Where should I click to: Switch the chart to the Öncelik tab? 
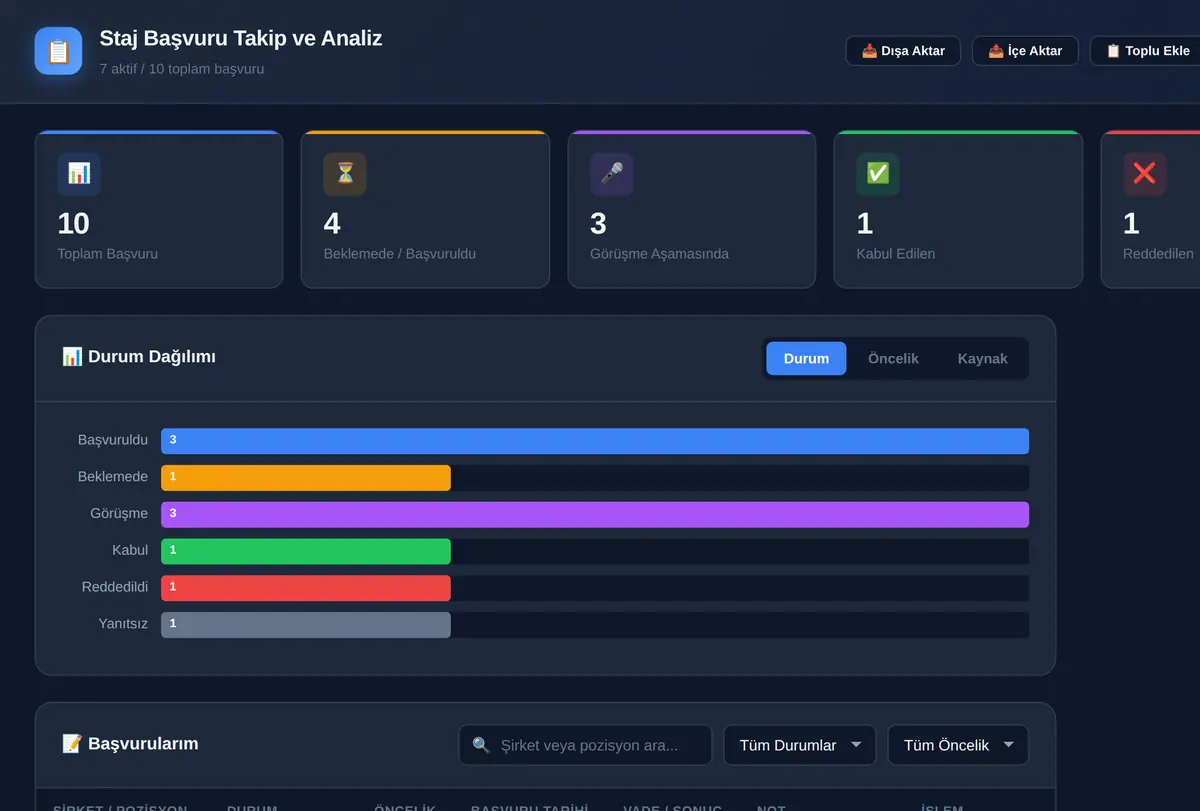(893, 359)
